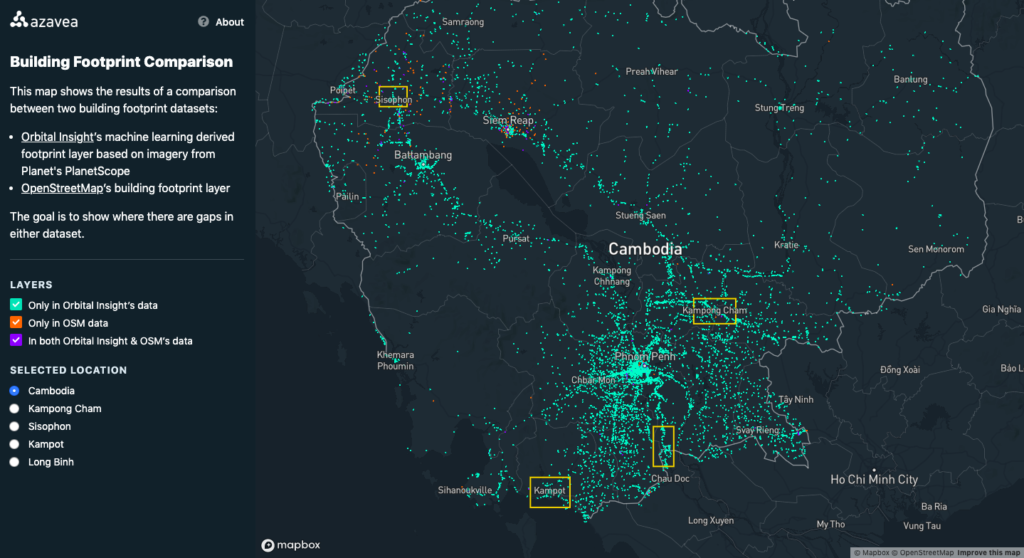Viewport: 1024px width, 558px height.
Task: Click the Tây Ninh map label
Action: (795, 399)
